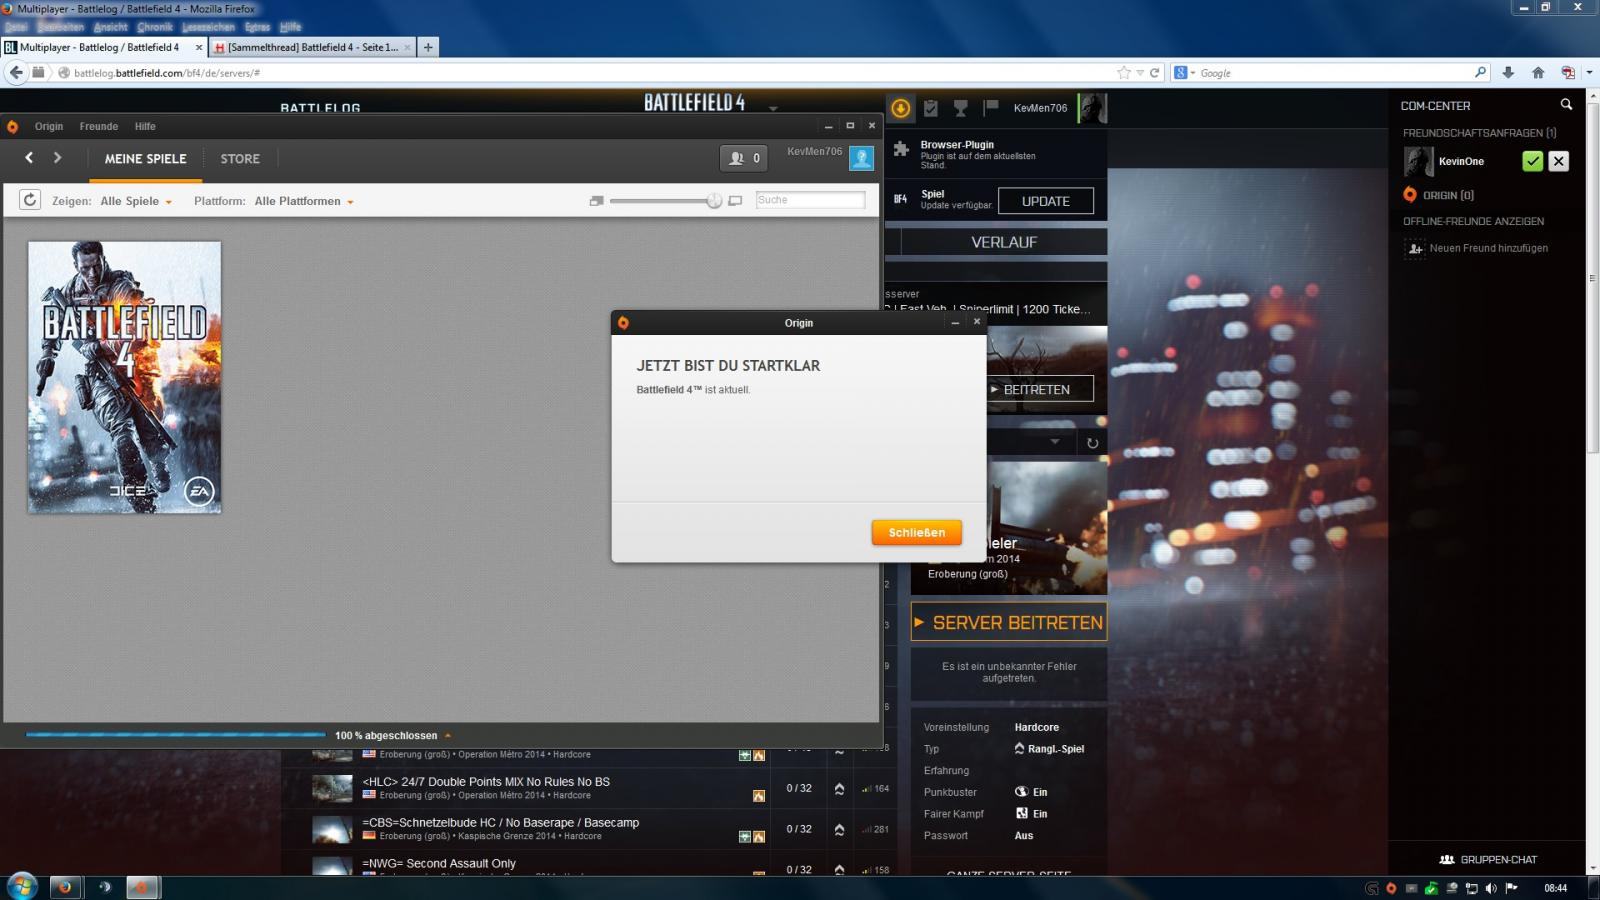Switch to the Store tab
Viewport: 1600px width, 900px height.
240,159
